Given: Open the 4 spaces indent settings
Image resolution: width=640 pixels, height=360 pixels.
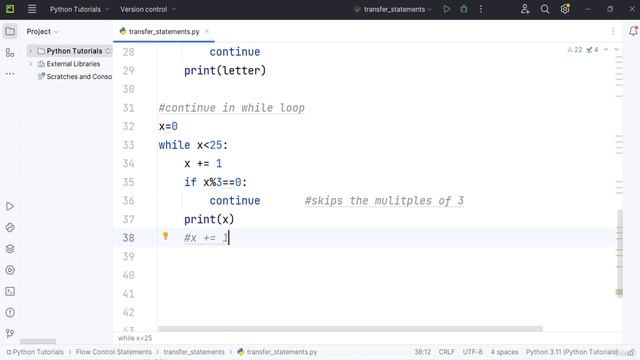Looking at the screenshot, I should click(x=504, y=352).
